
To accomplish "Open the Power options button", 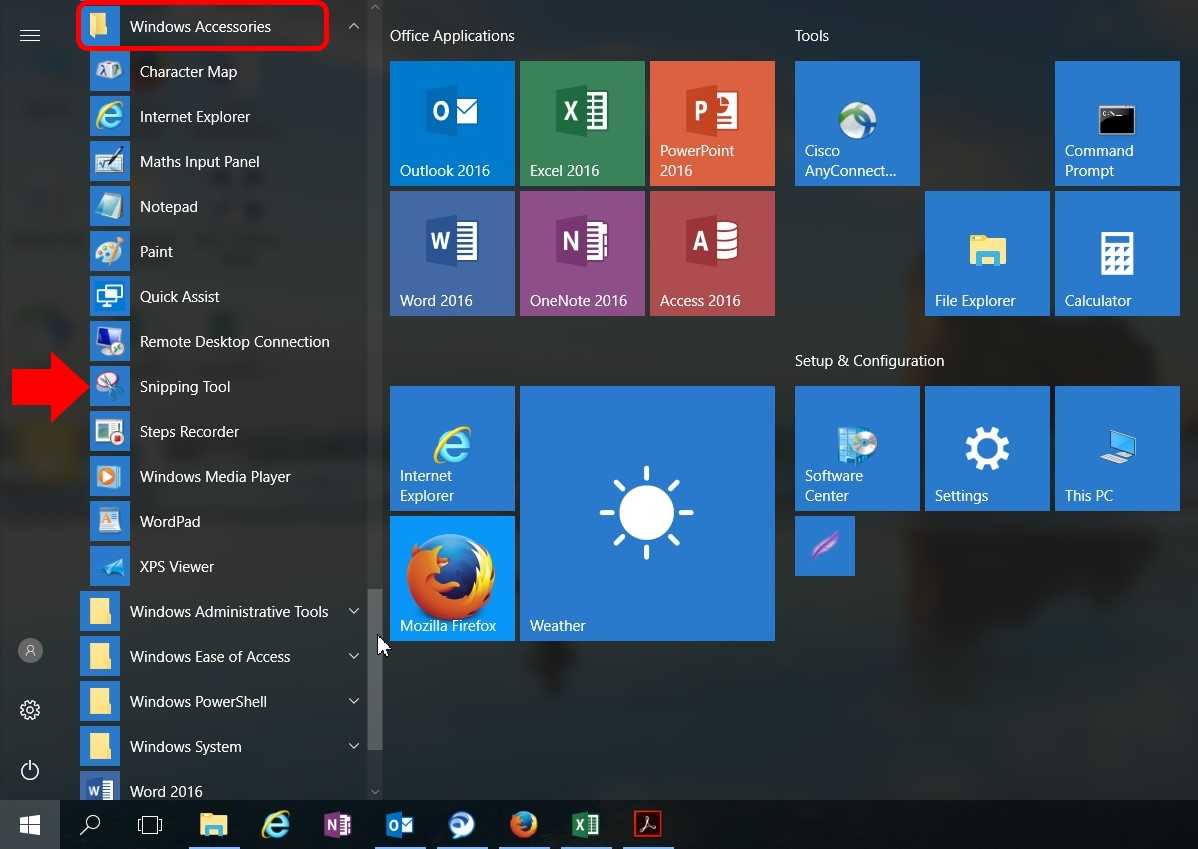I will [x=30, y=770].
